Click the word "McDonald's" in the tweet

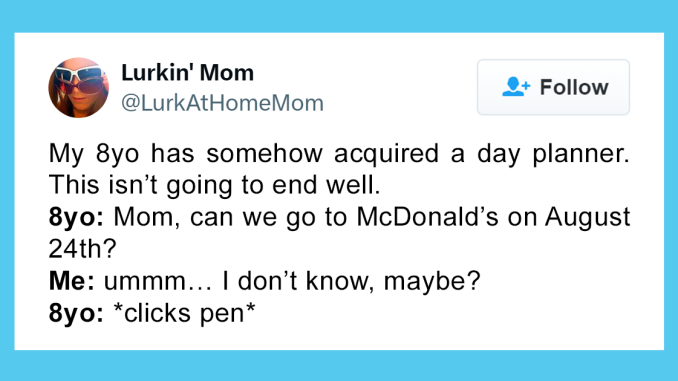point(428,216)
